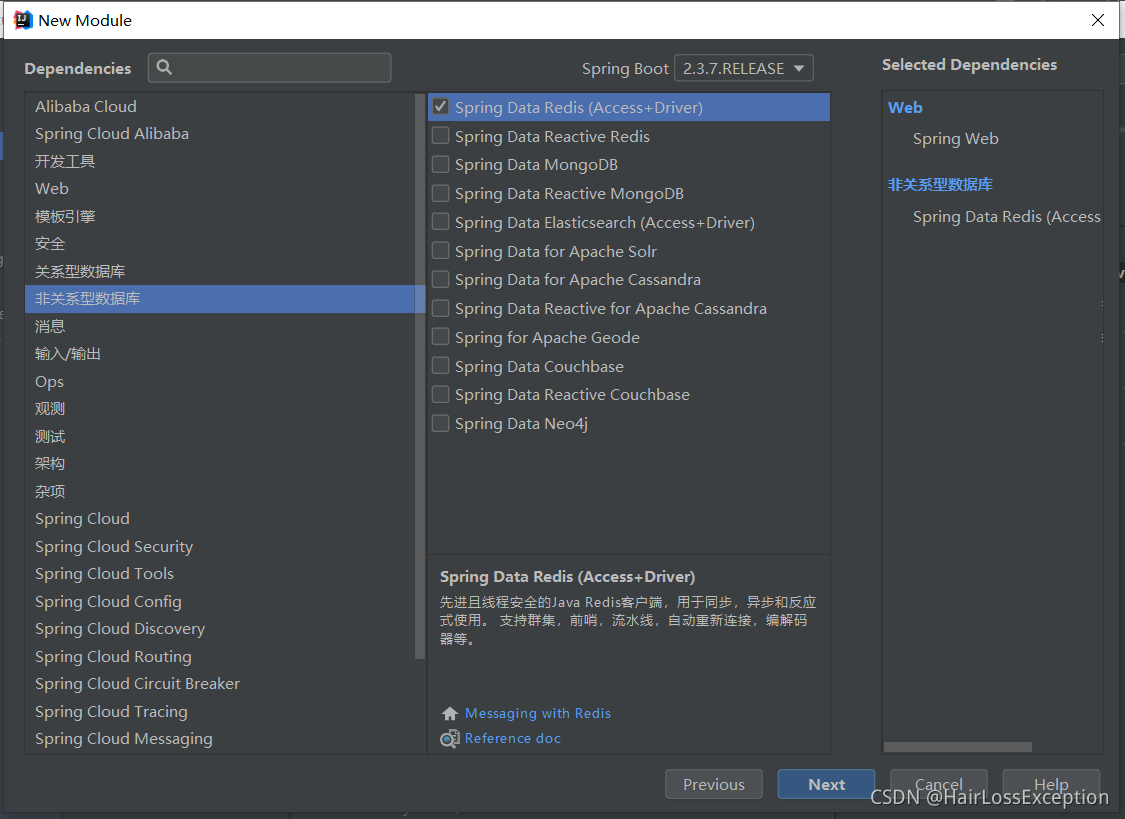1125x819 pixels.
Task: Select Spring Cloud Messaging category
Action: [x=220, y=739]
